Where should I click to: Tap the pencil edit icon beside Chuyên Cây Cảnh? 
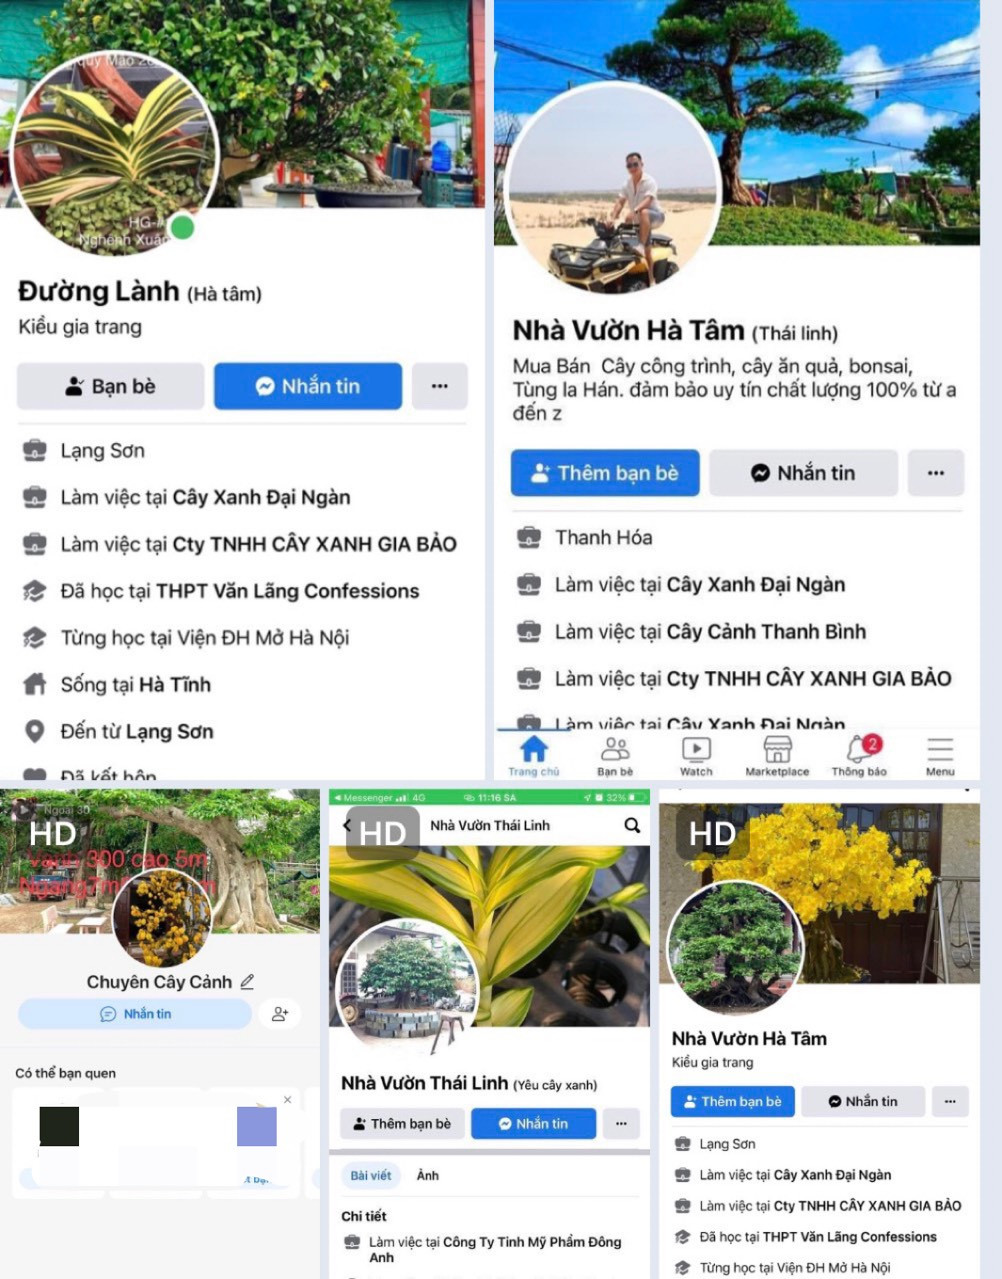247,982
